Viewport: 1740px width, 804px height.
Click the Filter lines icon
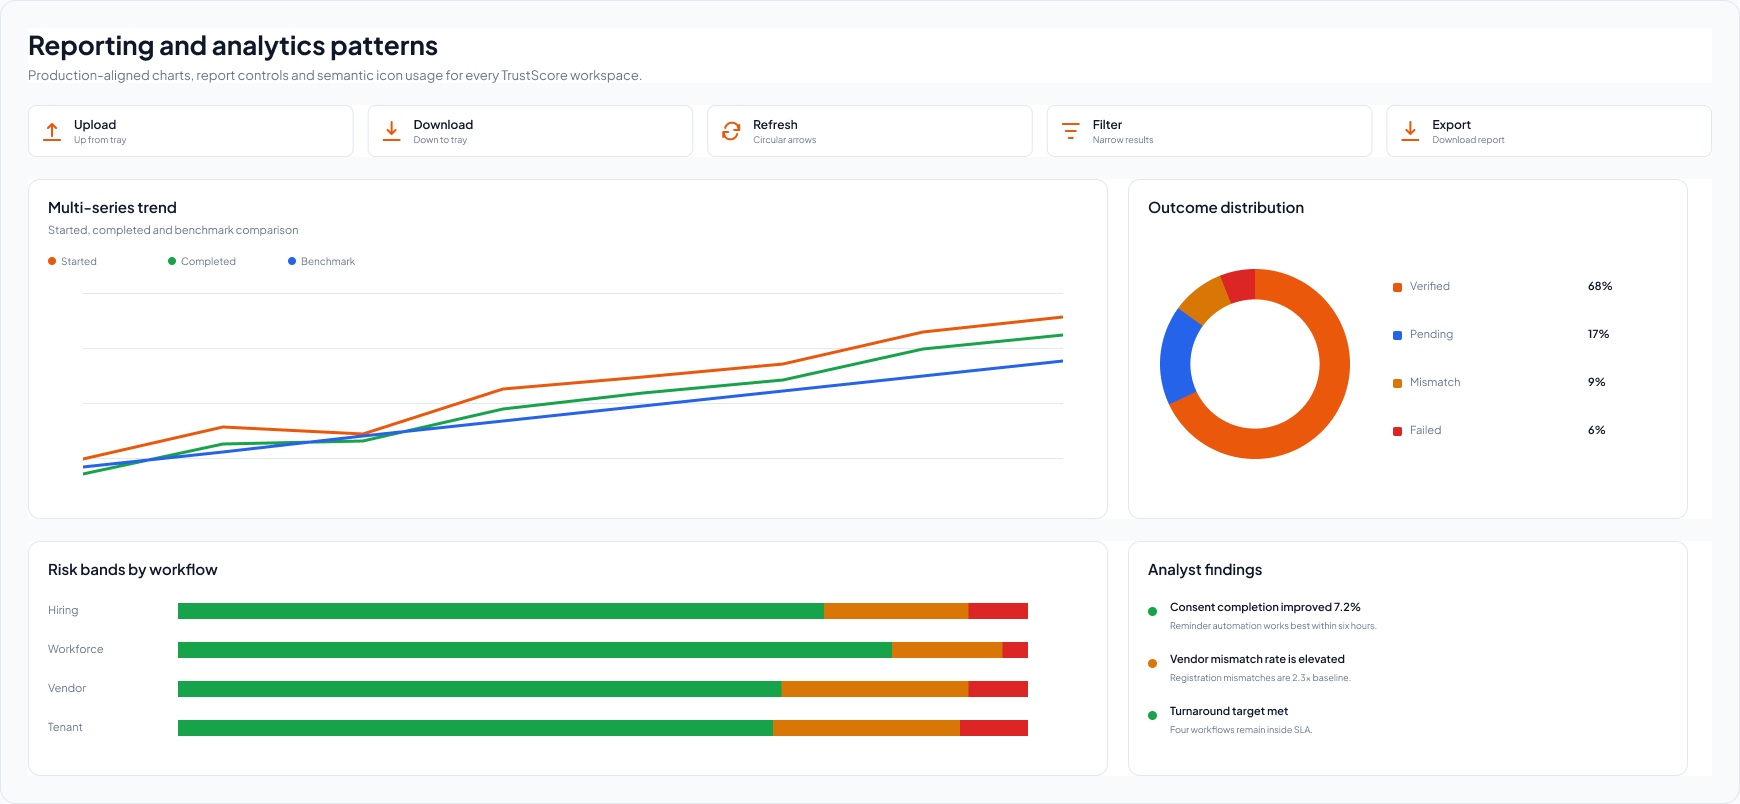point(1071,131)
